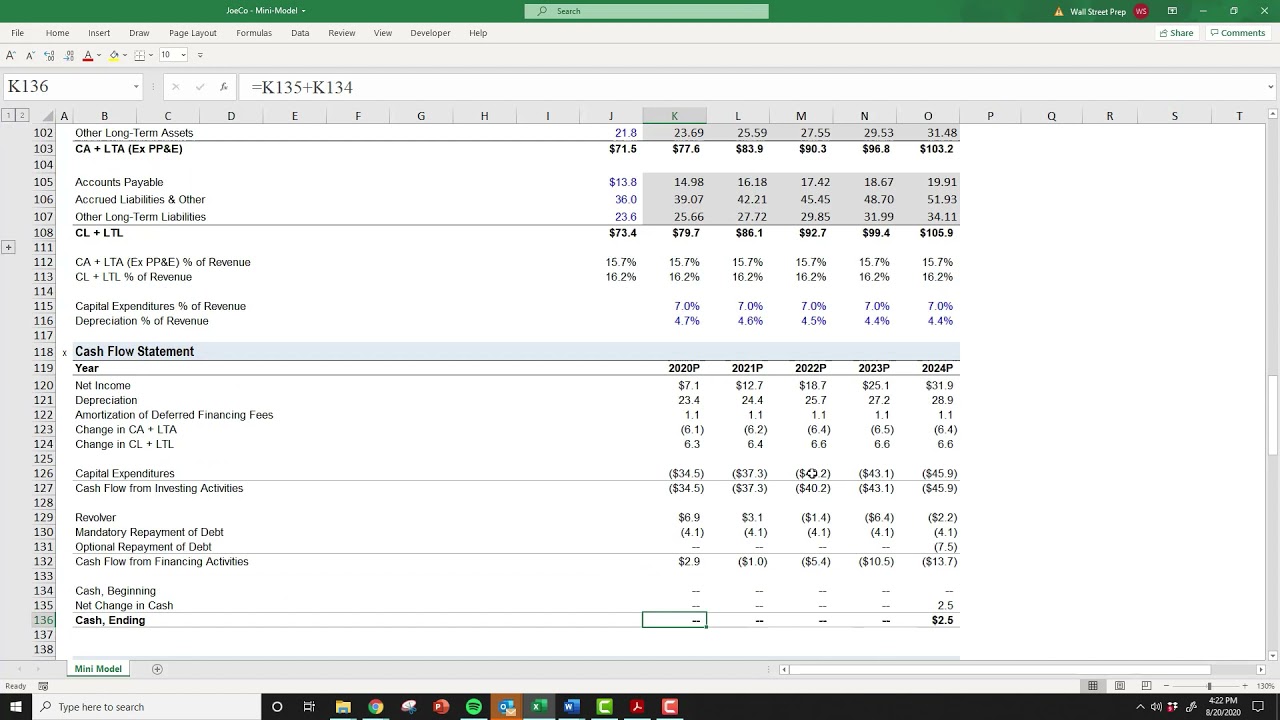Apply the red font color button
Screen dimensions: 1280x720
point(87,55)
